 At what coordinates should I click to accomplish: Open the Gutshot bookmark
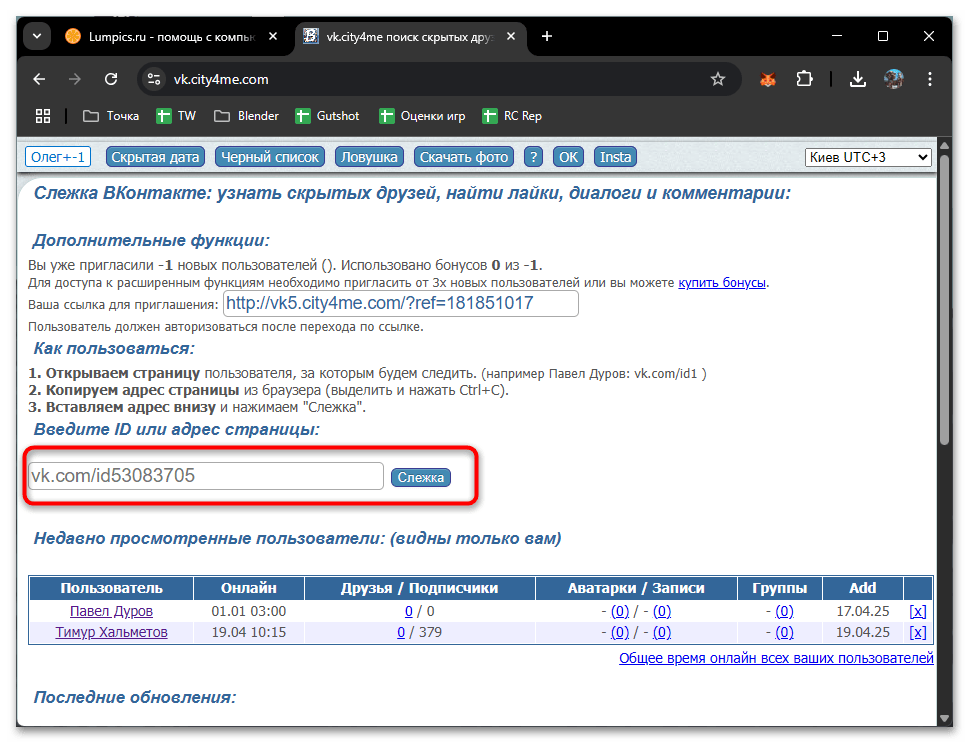coord(328,116)
